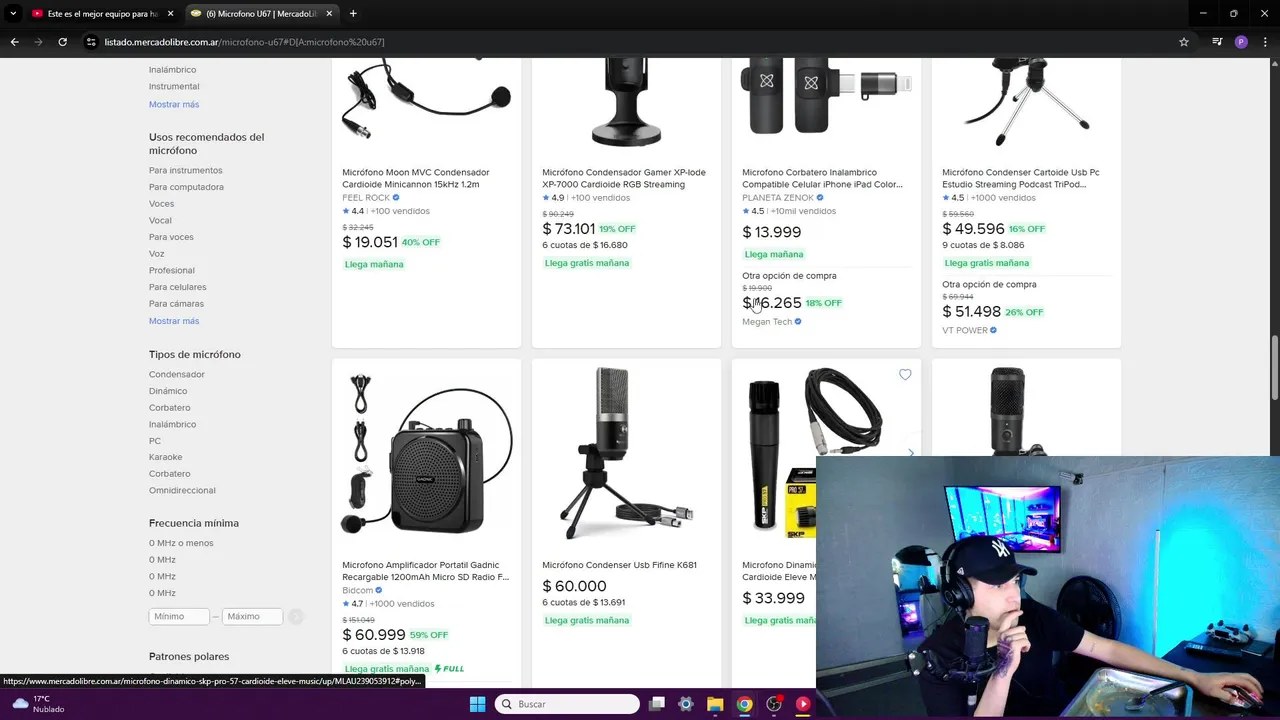Open Google Chrome from the taskbar

744,704
